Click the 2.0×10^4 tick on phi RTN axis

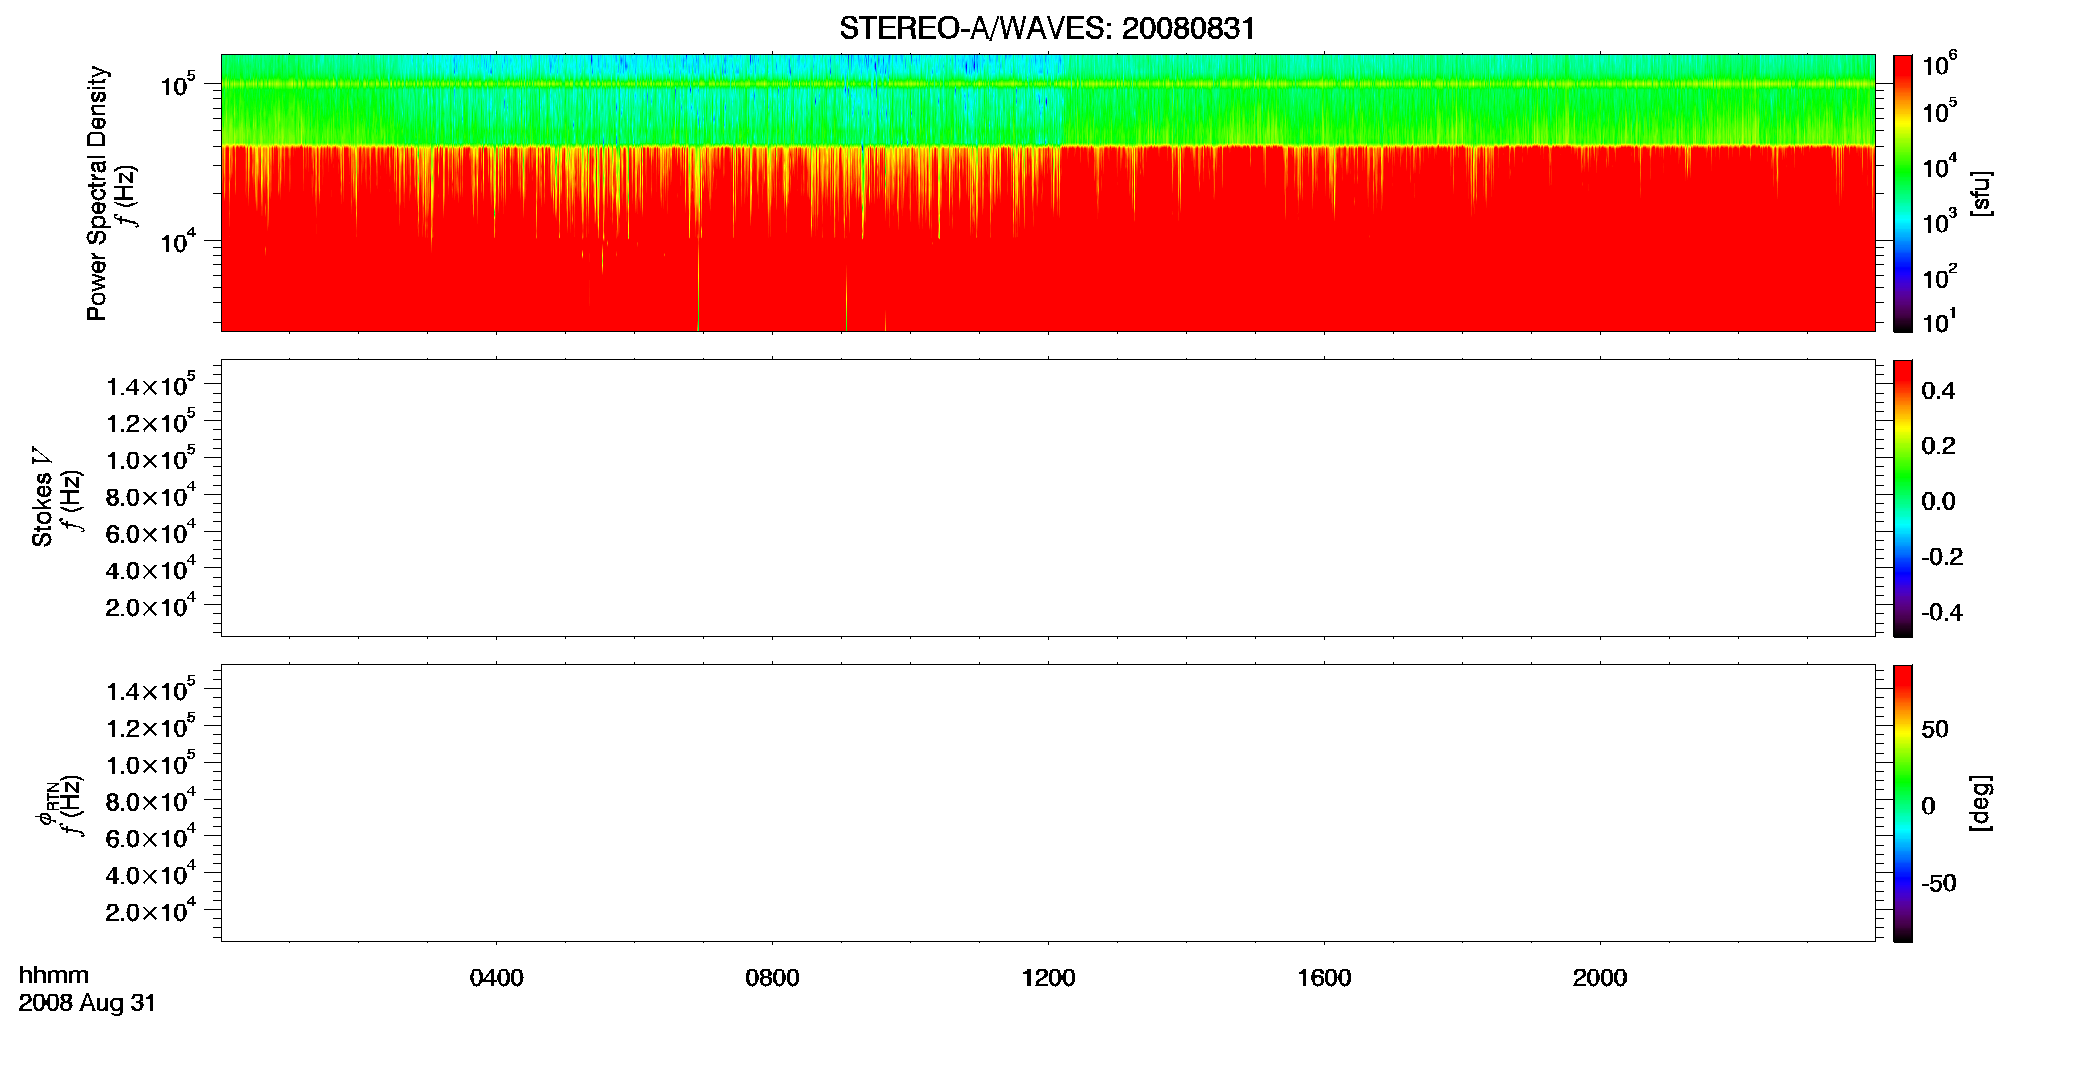151,911
